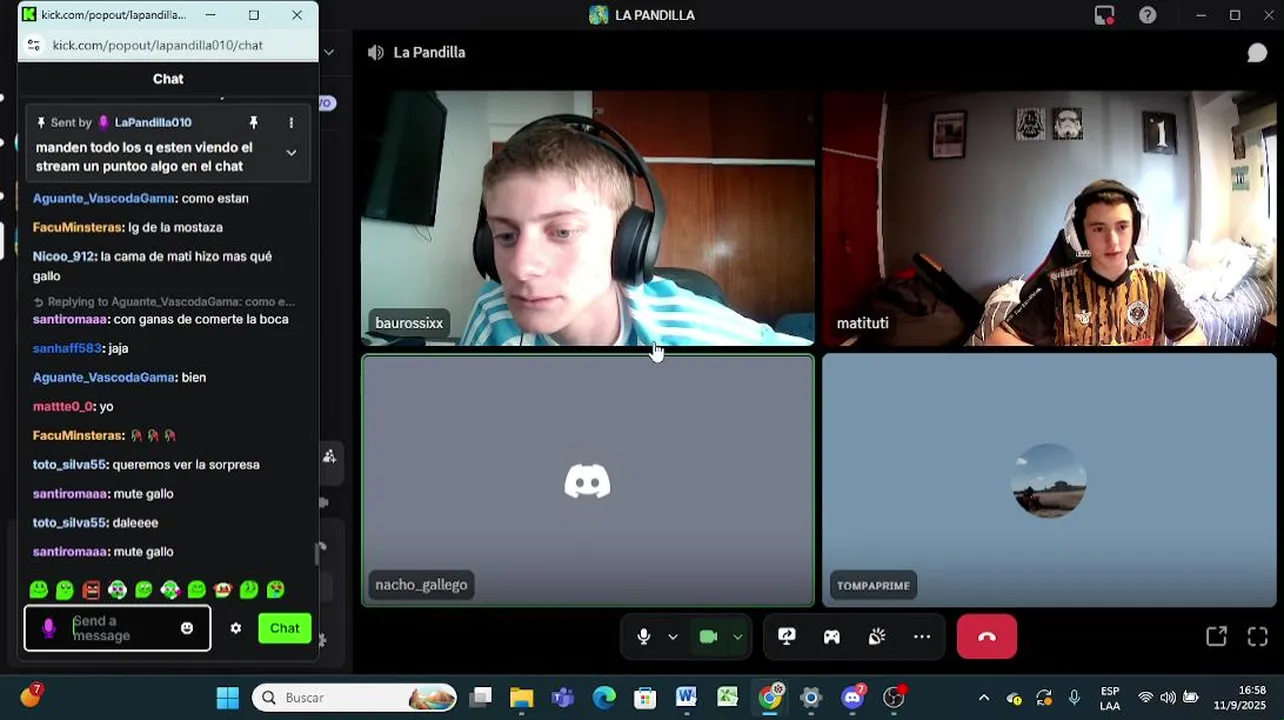Pop out the call window
Screen dimensions: 1284x720
coord(1216,637)
